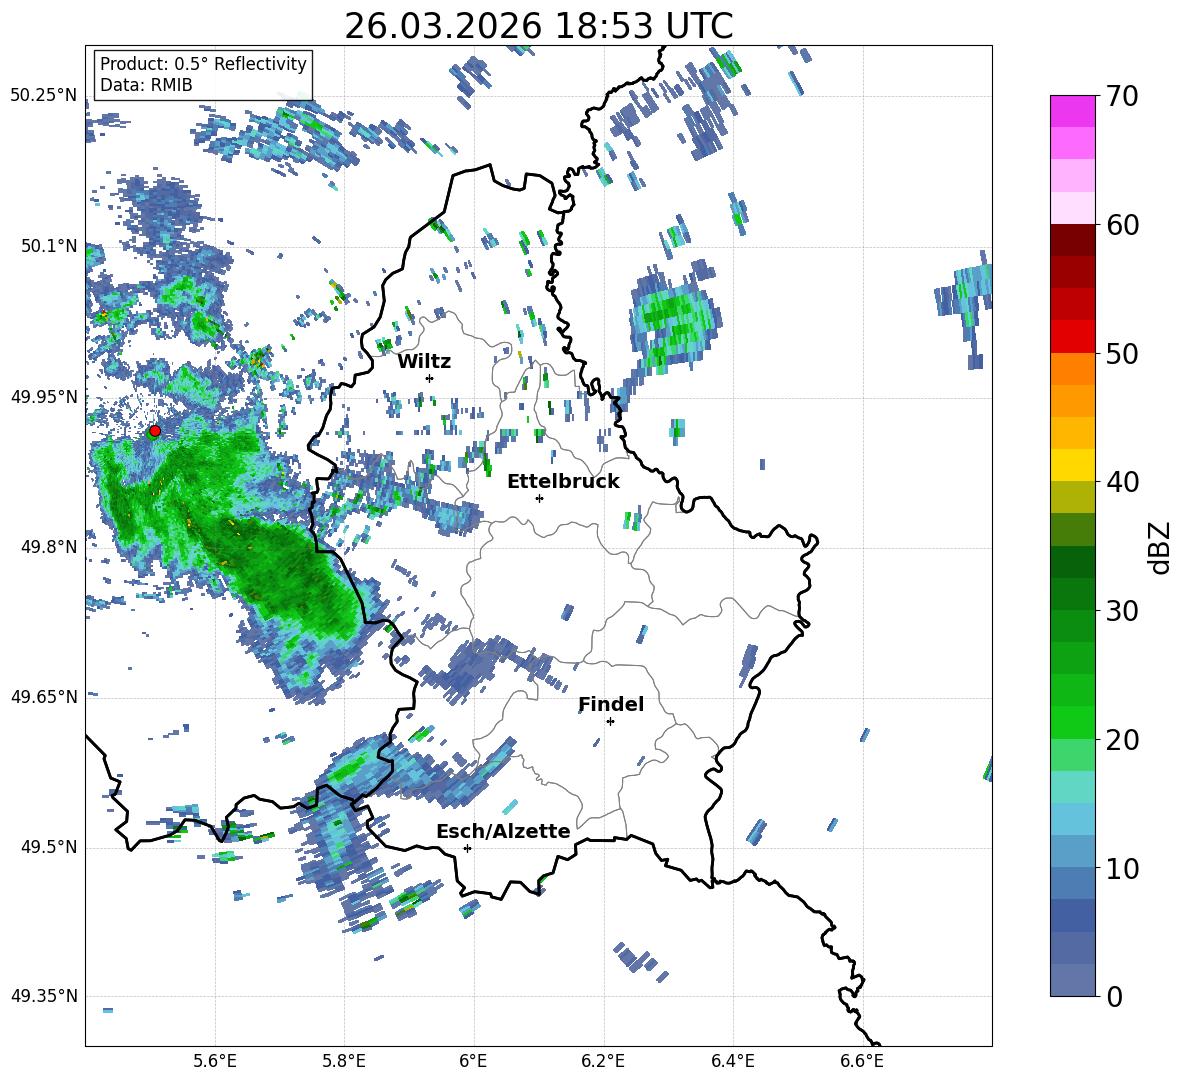Click the 60 value on colorbar
Viewport: 1184px width, 1081px height.
click(1122, 225)
